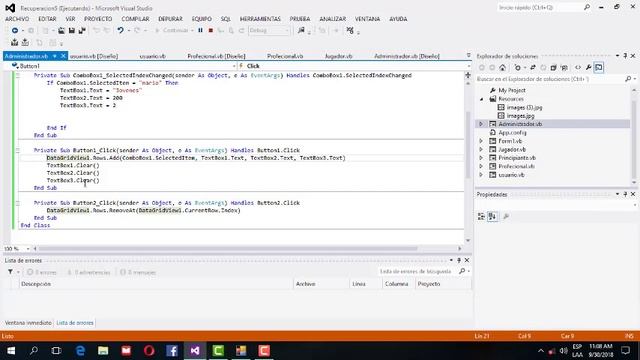Open the Debug configuration dropdown
The image size is (640, 360).
click(x=269, y=31)
